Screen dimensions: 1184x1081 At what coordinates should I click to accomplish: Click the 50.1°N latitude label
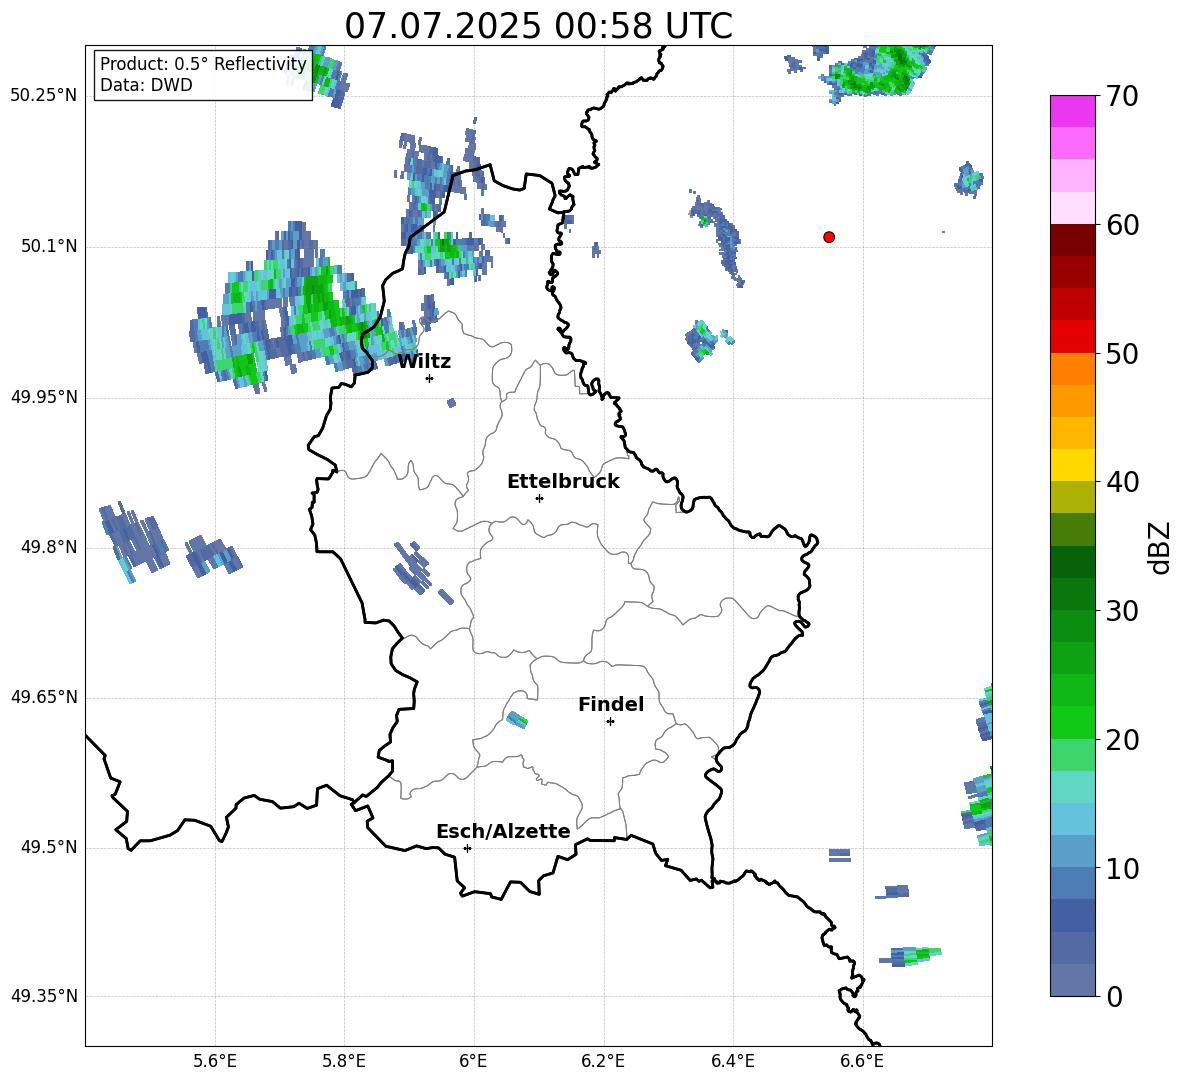pos(49,246)
